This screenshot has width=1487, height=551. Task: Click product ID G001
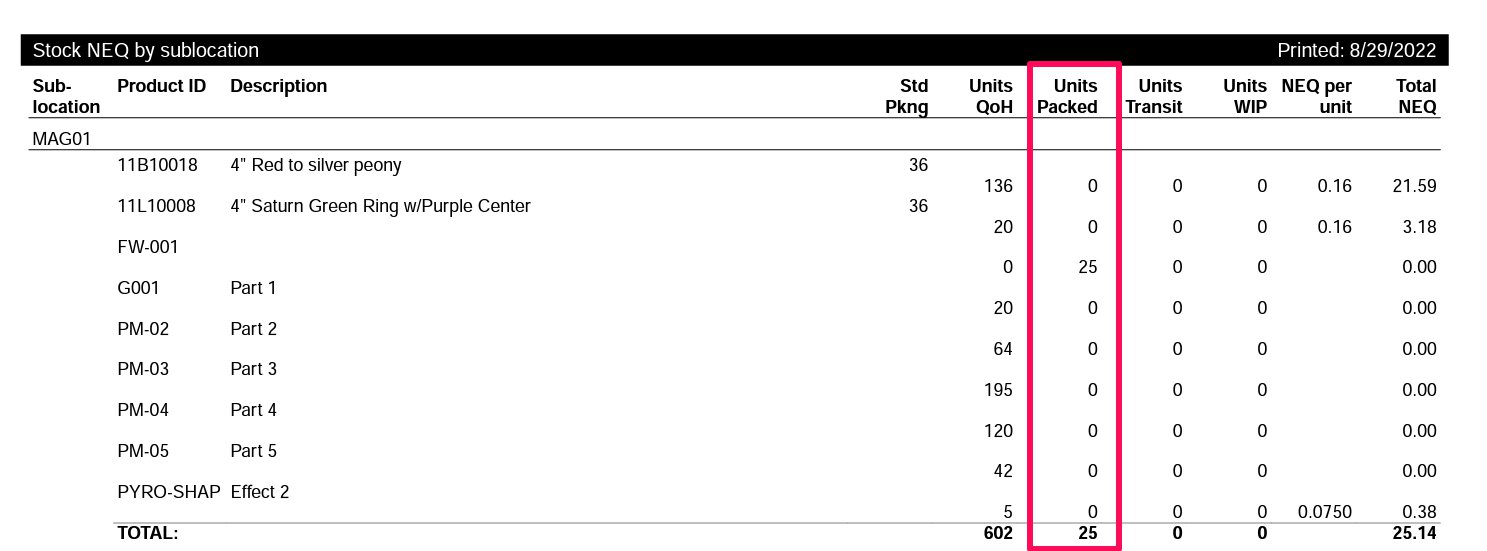138,288
